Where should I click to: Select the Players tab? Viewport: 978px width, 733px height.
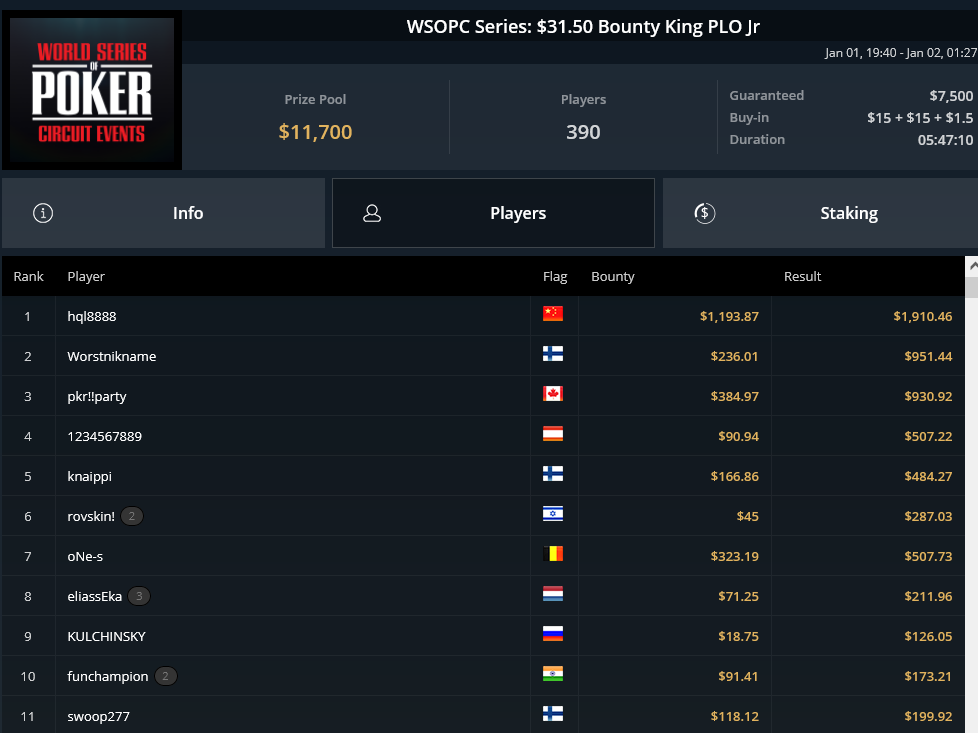(x=493, y=213)
